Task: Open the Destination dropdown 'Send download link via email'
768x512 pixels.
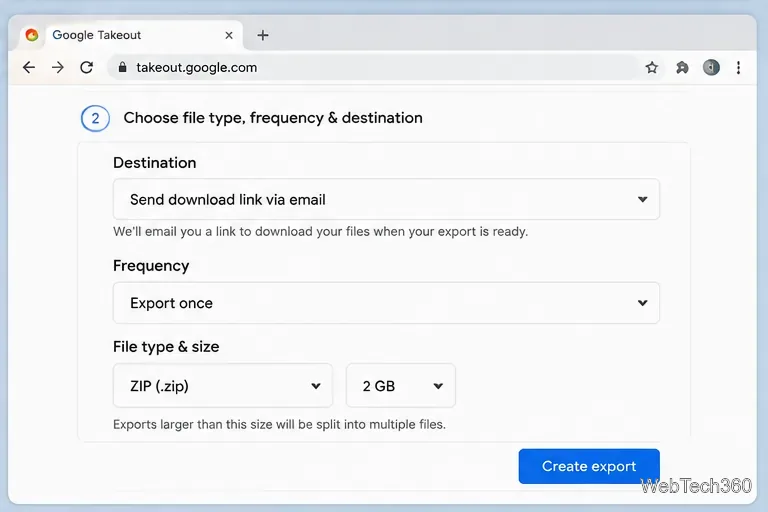Action: (386, 199)
